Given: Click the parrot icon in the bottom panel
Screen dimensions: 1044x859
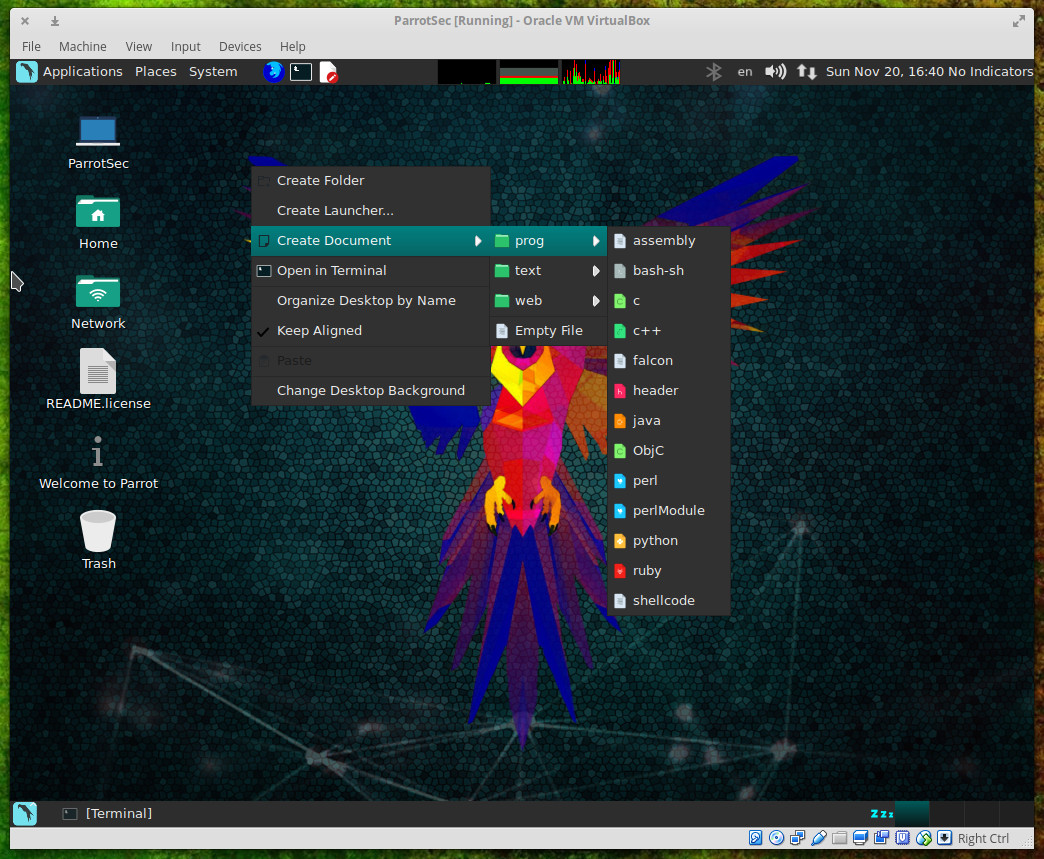Looking at the screenshot, I should (x=25, y=813).
